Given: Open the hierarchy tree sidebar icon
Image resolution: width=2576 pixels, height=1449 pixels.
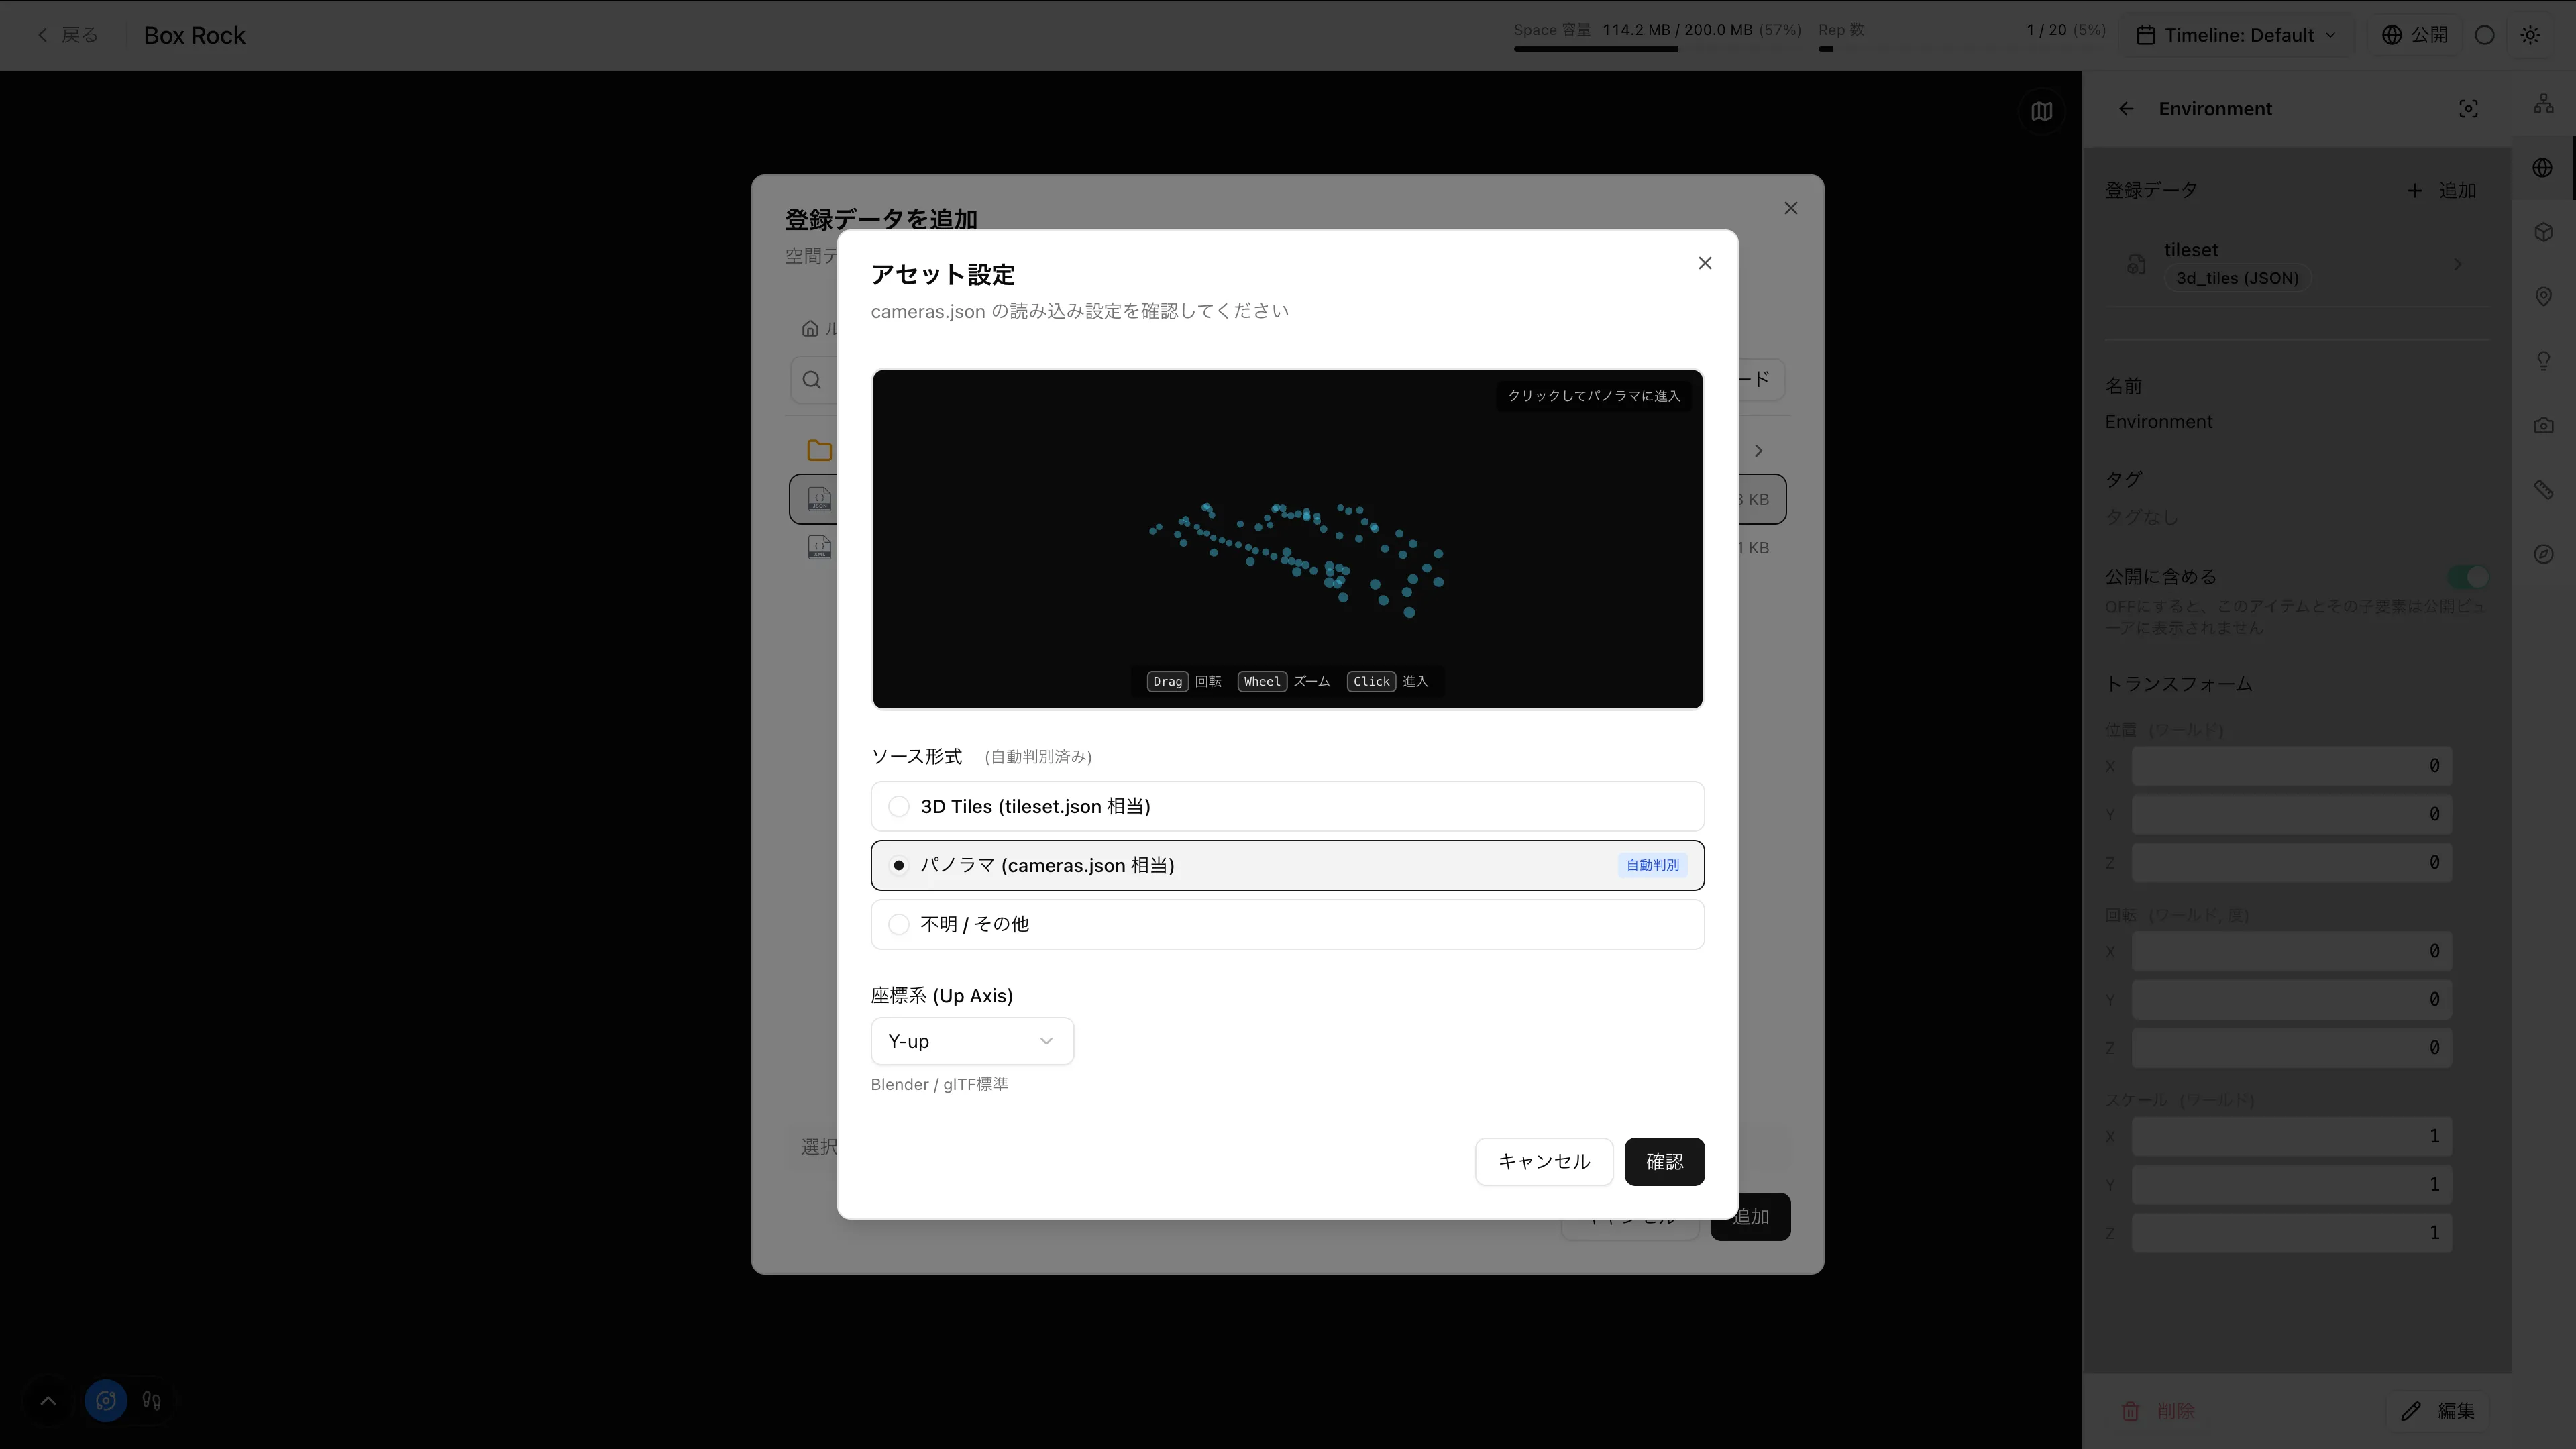Looking at the screenshot, I should (x=2544, y=103).
